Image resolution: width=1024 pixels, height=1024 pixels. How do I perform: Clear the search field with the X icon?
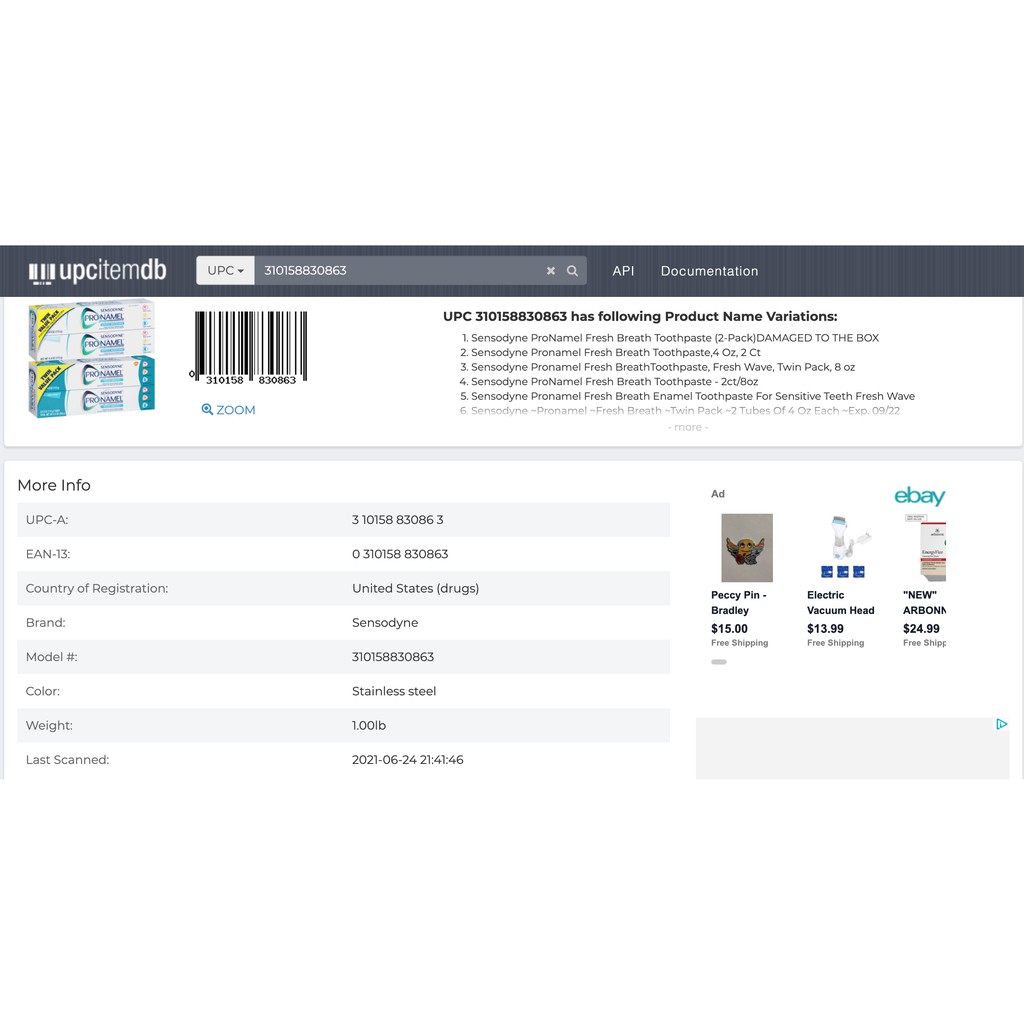point(550,271)
